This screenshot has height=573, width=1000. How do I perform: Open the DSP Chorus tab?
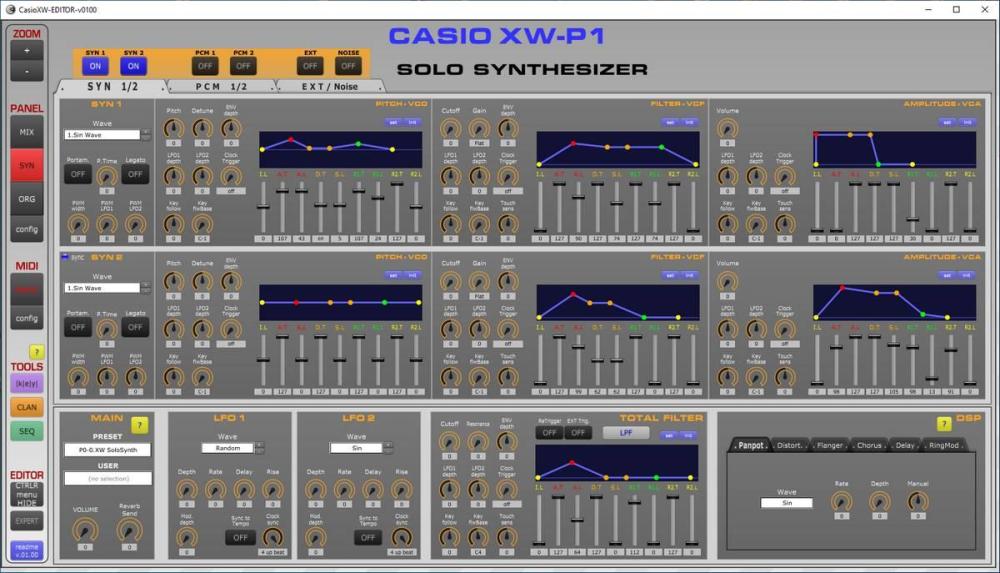pyautogui.click(x=869, y=445)
